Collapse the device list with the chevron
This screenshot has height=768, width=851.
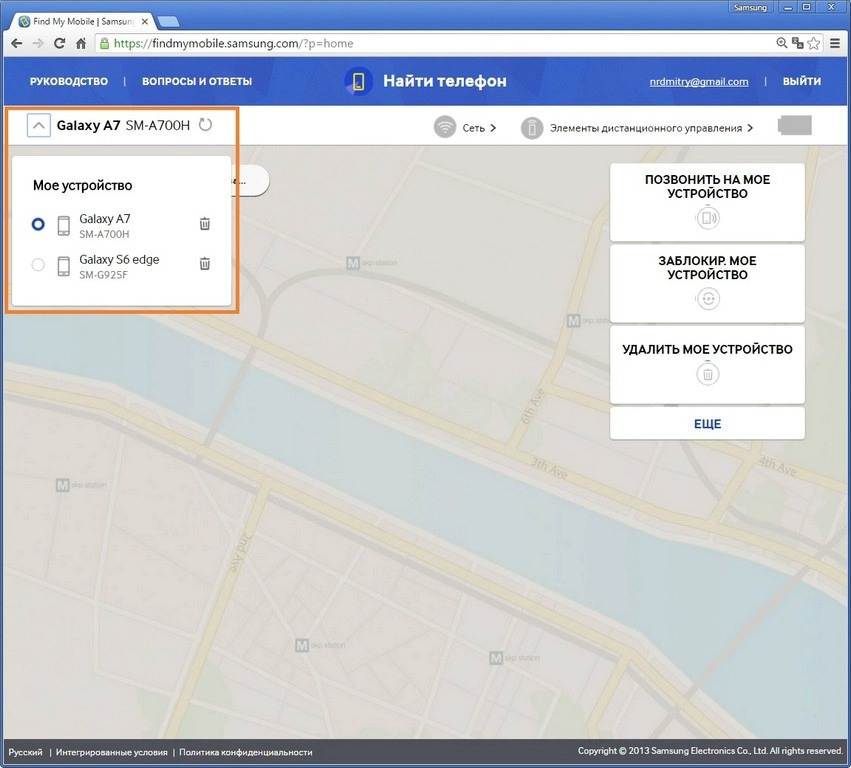point(38,126)
